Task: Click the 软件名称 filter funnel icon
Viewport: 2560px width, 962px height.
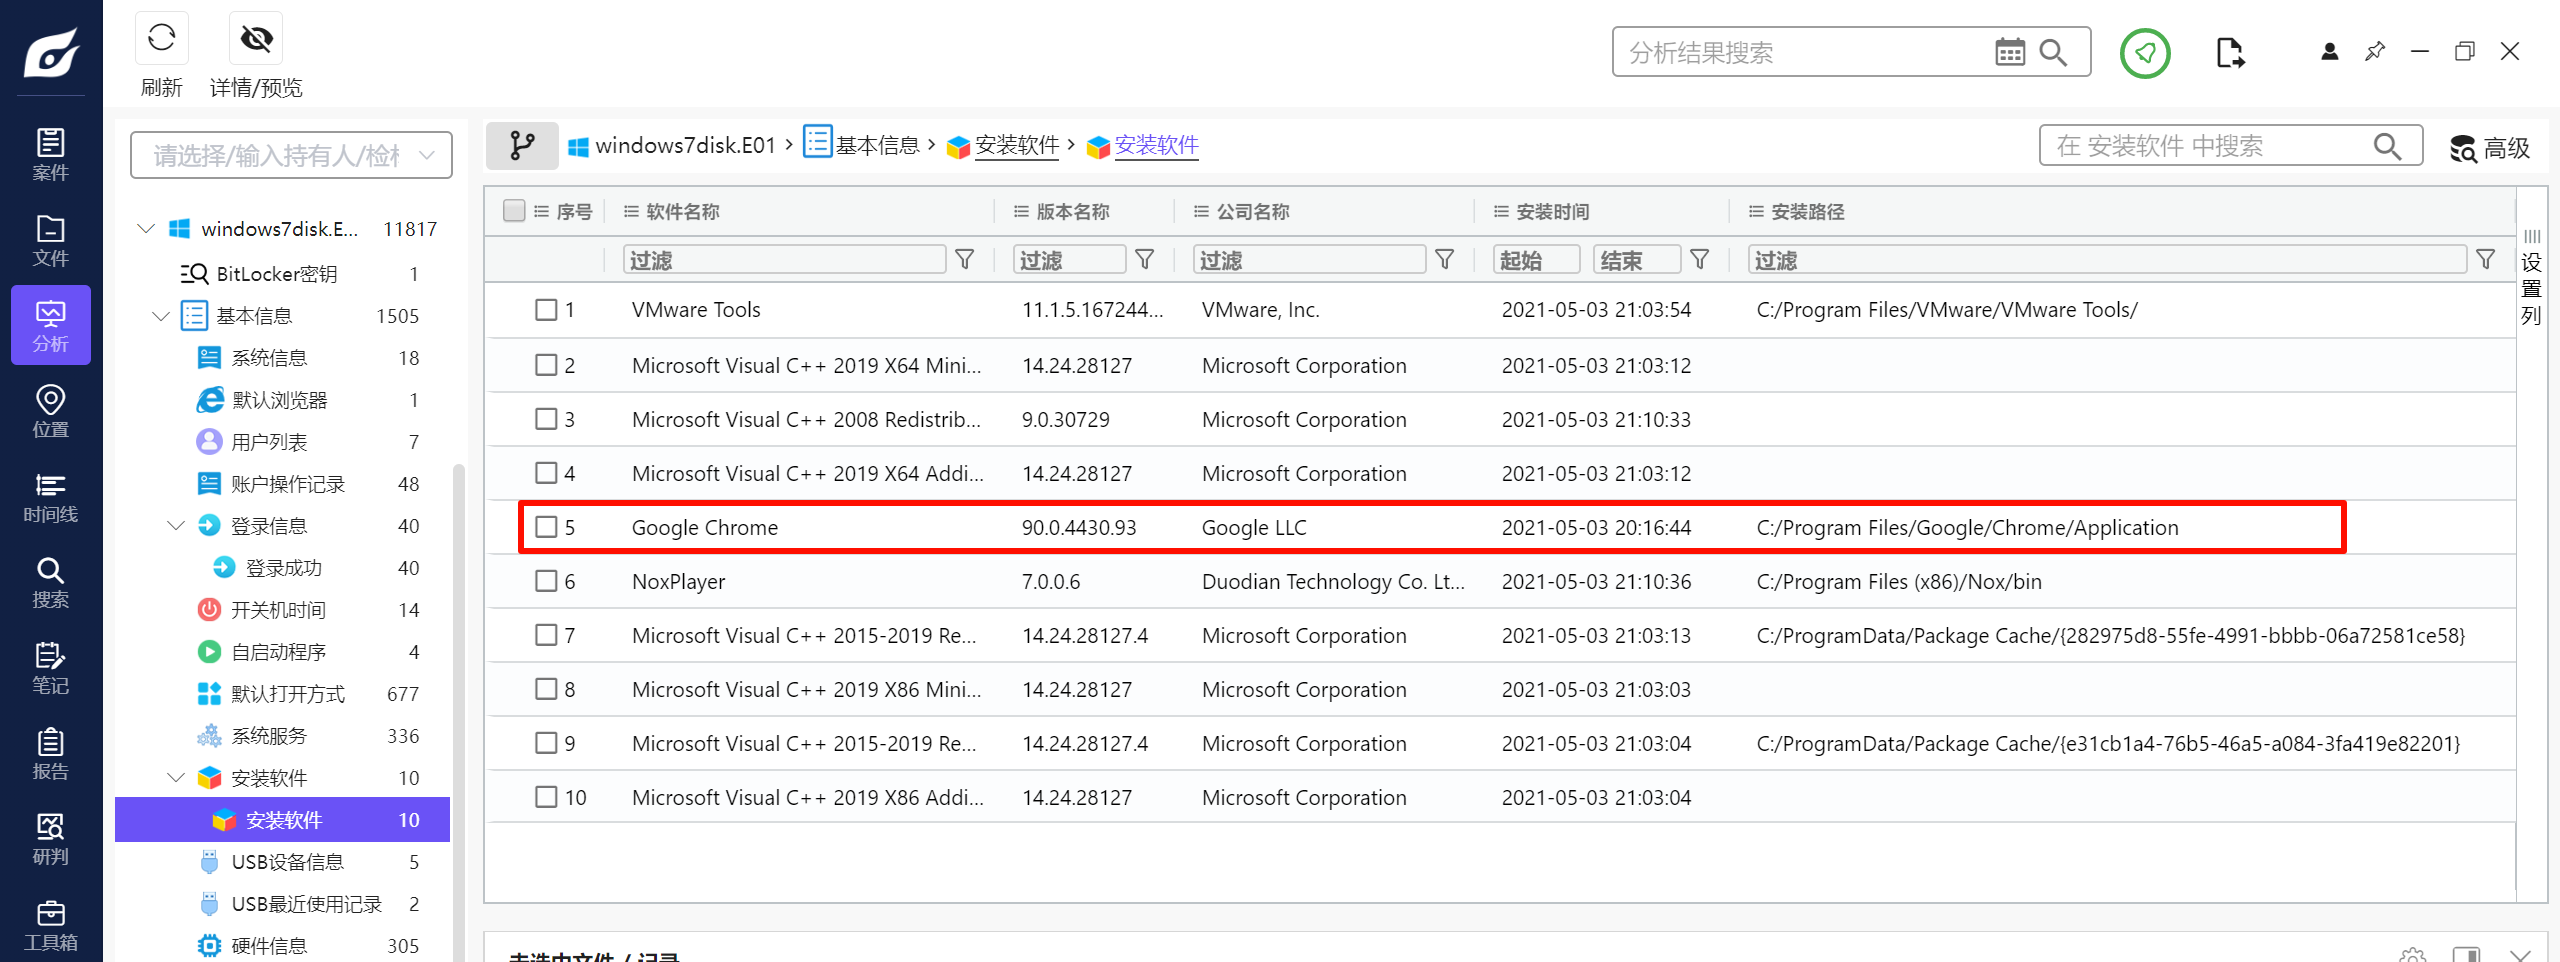Action: (x=965, y=260)
